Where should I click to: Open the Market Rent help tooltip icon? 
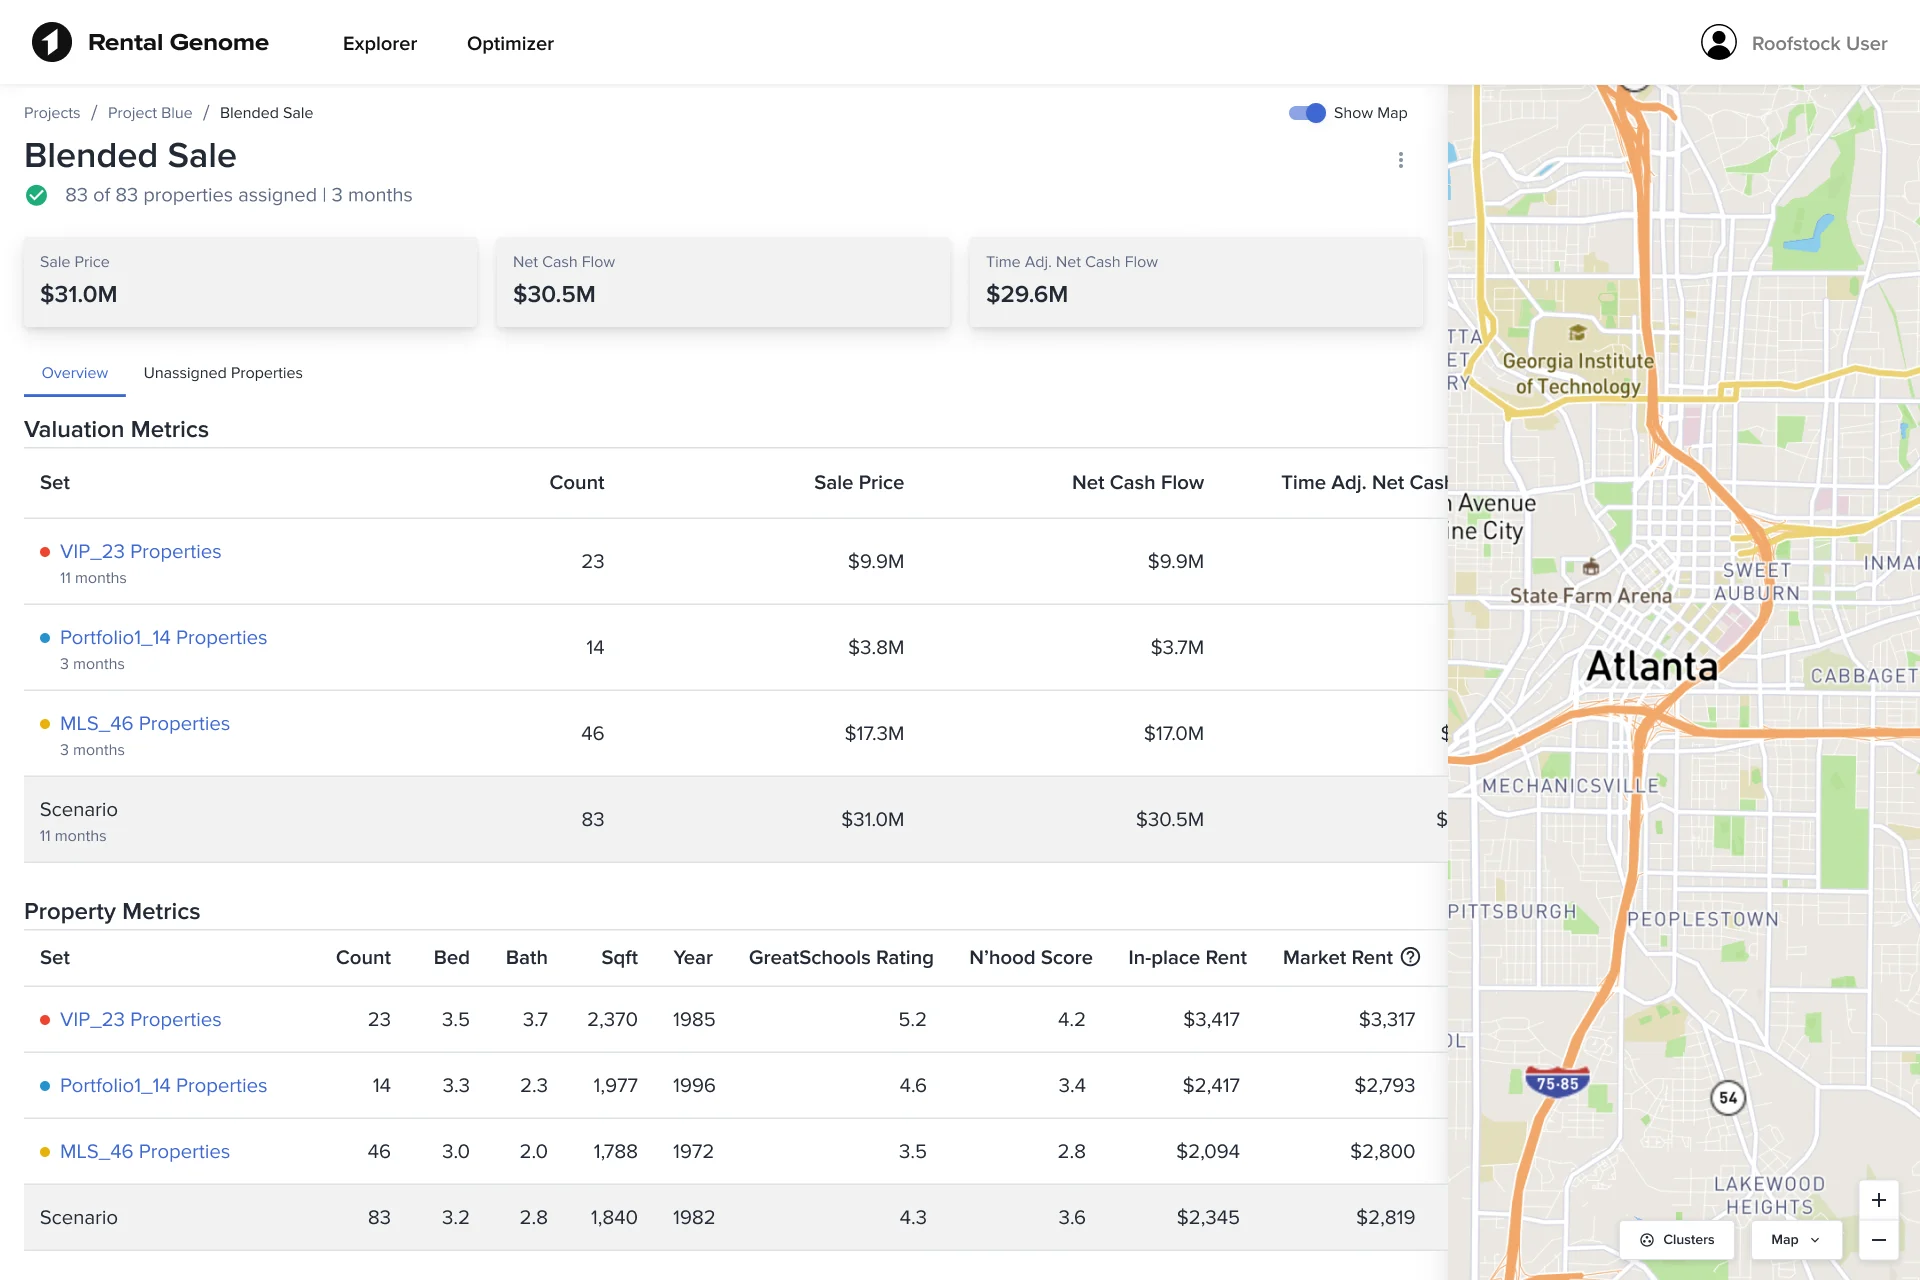(1411, 957)
